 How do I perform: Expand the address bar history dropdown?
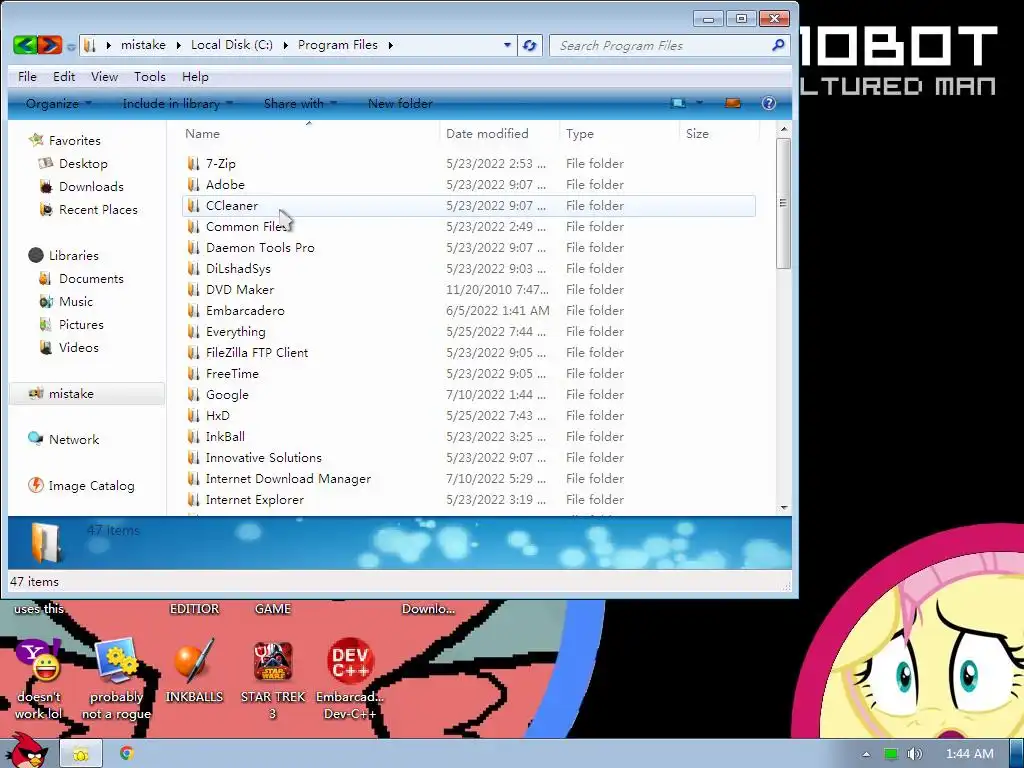tap(507, 45)
